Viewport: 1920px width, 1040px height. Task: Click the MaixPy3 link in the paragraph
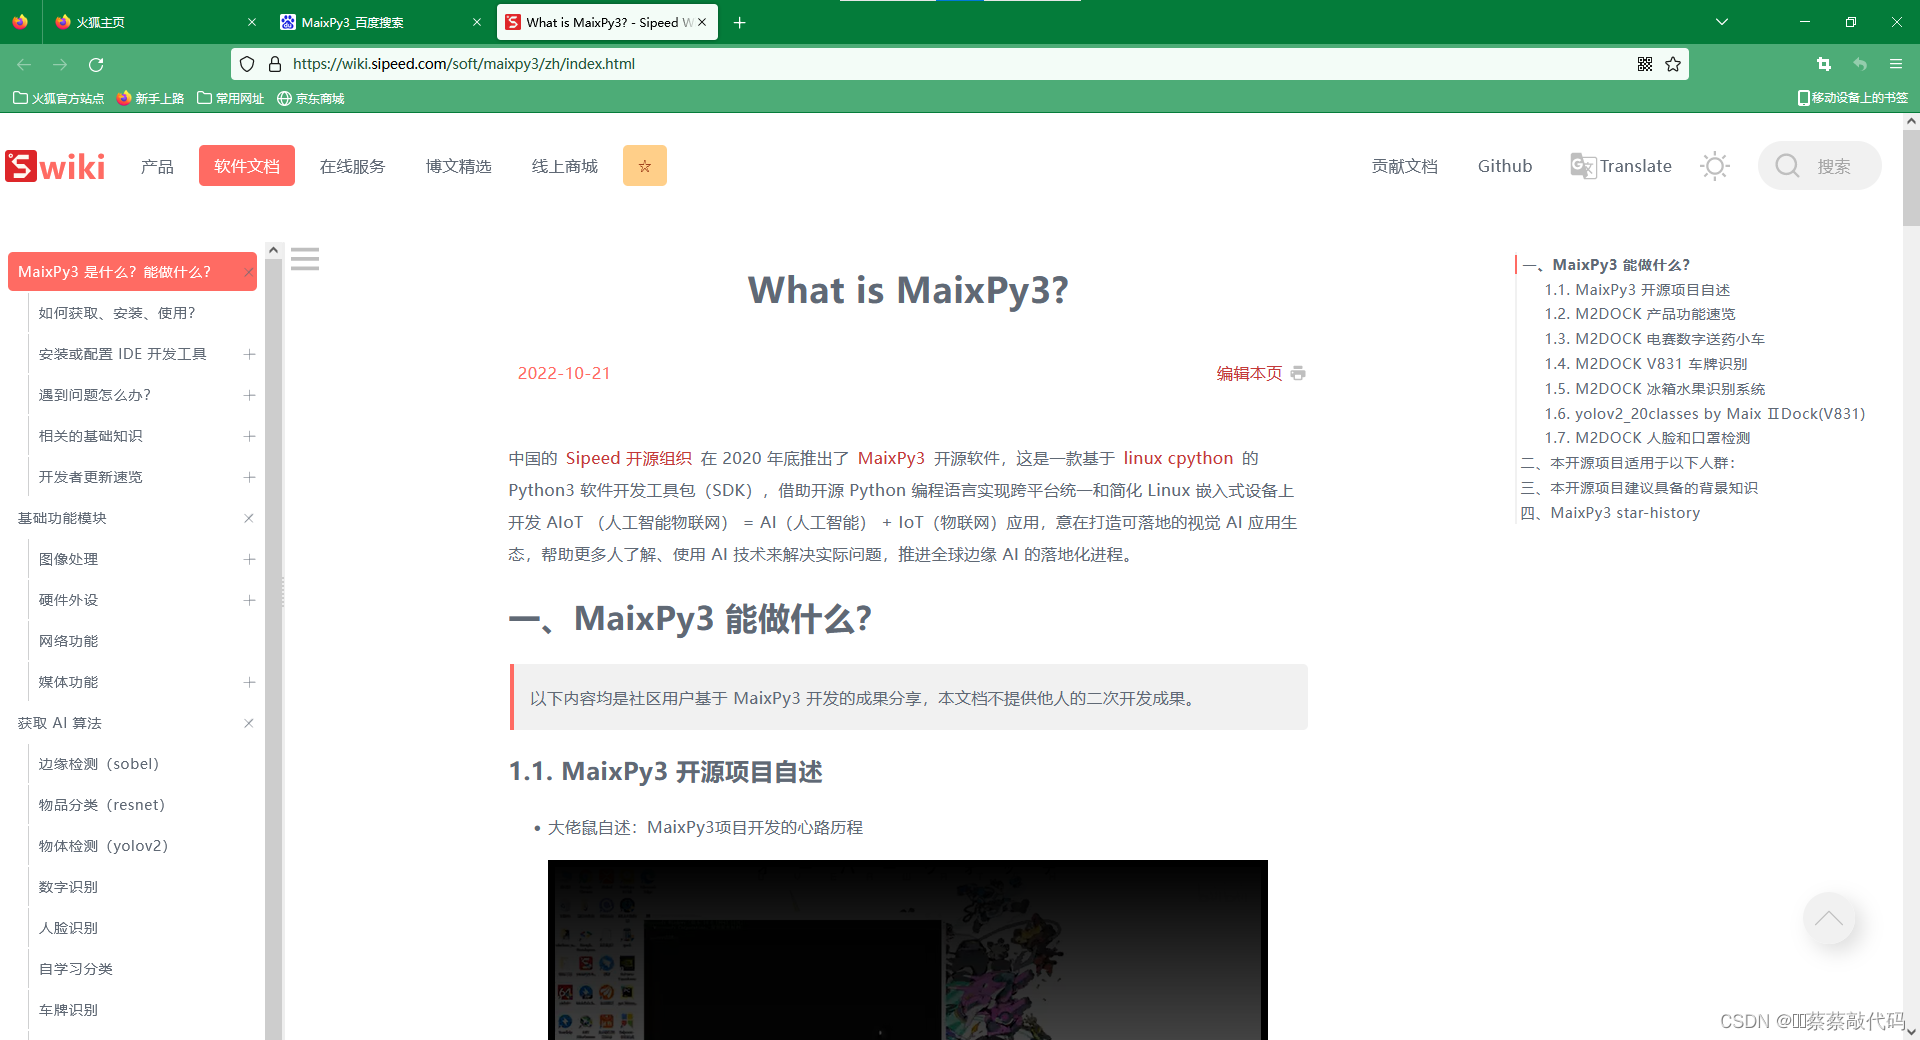891,458
